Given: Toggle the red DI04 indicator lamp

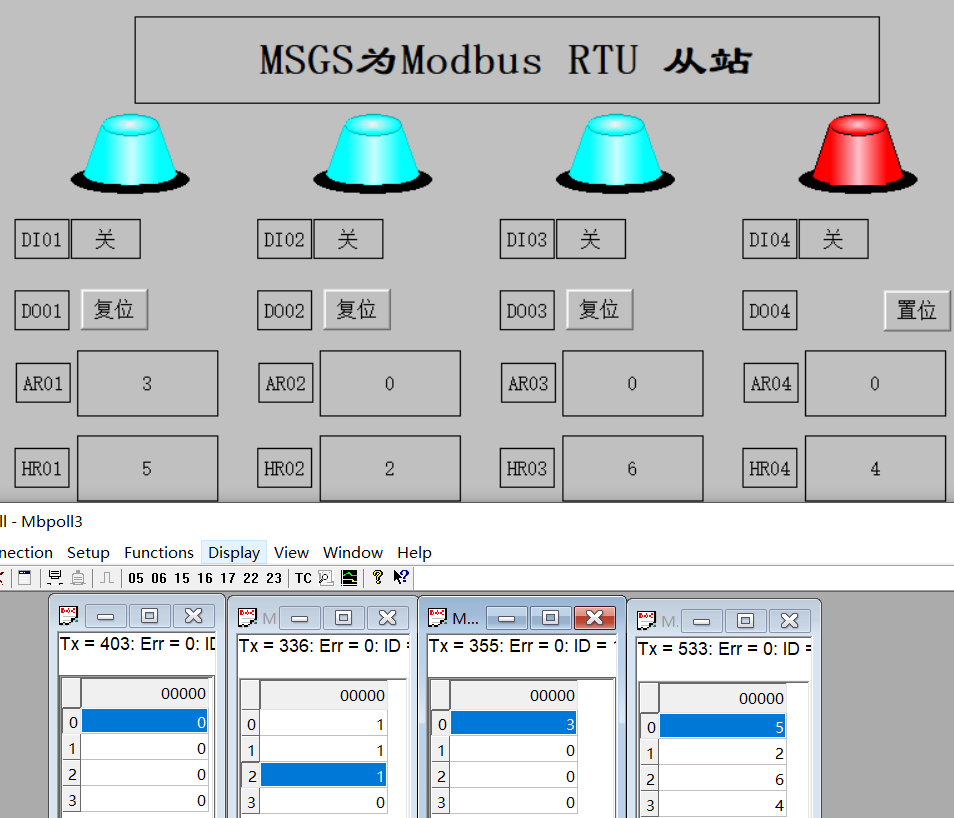Looking at the screenshot, I should 857,152.
